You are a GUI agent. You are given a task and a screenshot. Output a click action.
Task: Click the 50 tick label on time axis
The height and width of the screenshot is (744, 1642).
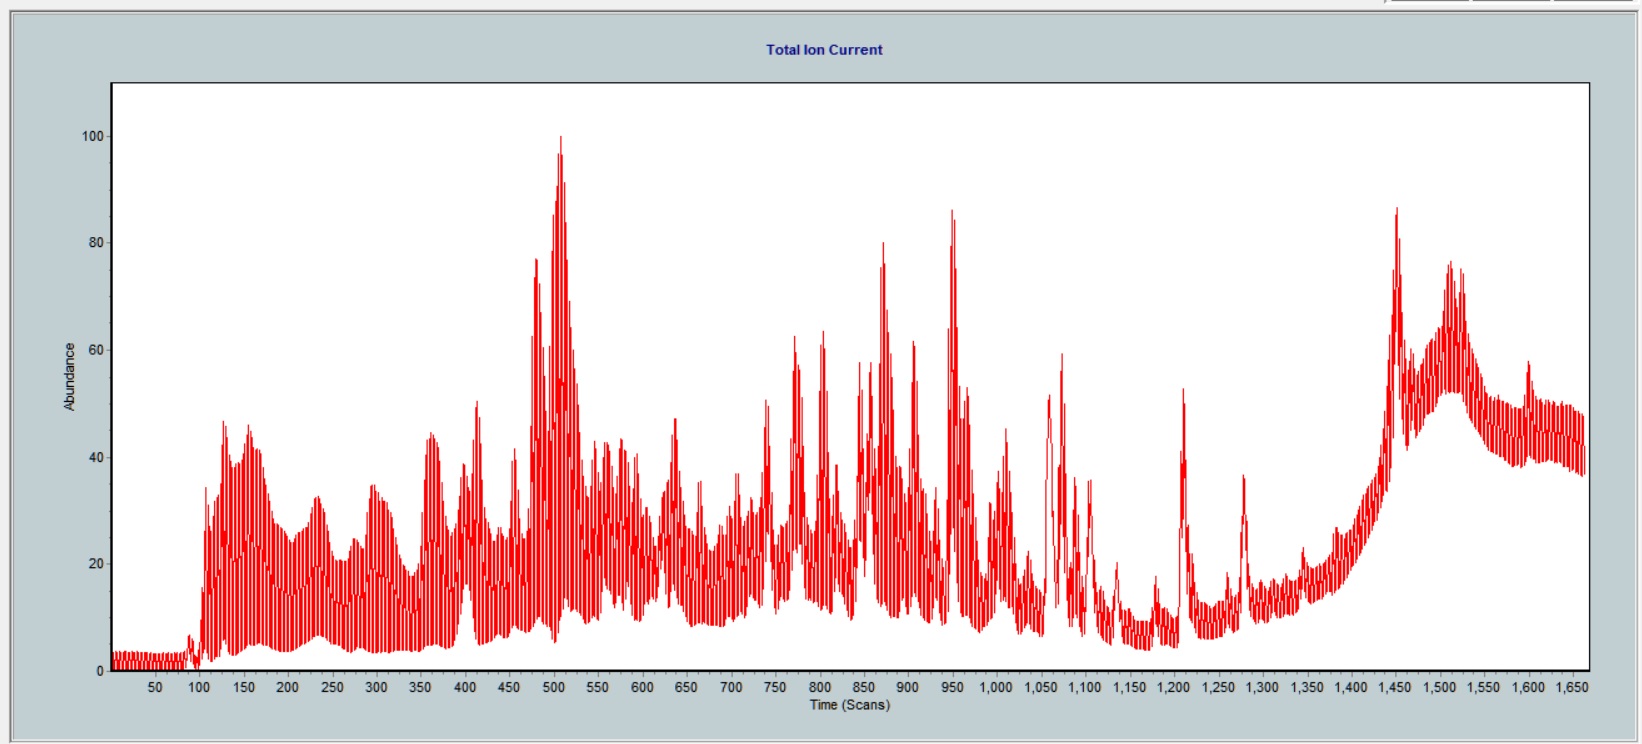155,687
